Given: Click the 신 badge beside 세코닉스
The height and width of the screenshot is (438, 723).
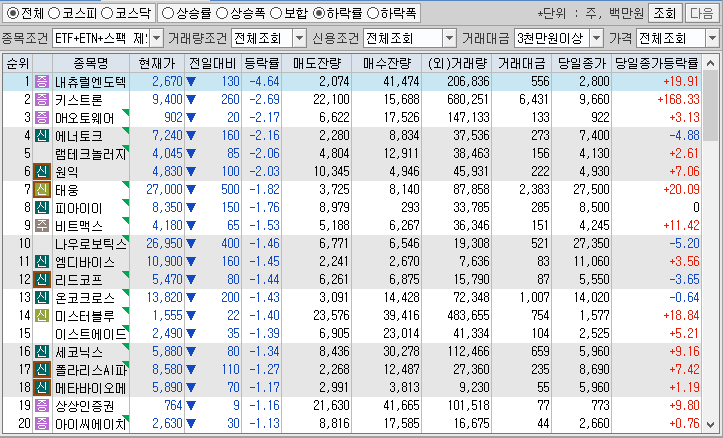Looking at the screenshot, I should [x=42, y=351].
